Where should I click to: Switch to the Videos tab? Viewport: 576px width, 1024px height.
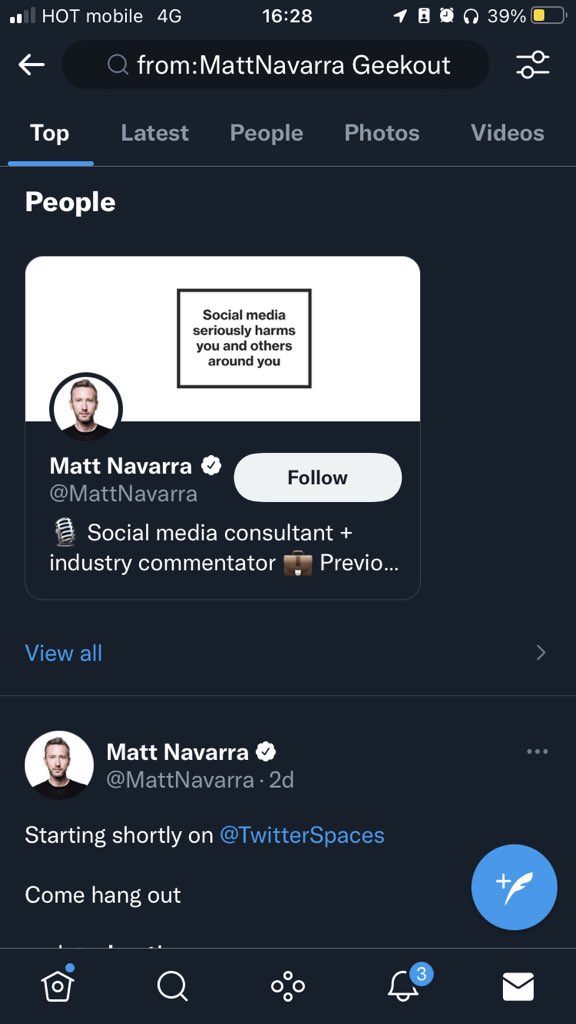507,133
